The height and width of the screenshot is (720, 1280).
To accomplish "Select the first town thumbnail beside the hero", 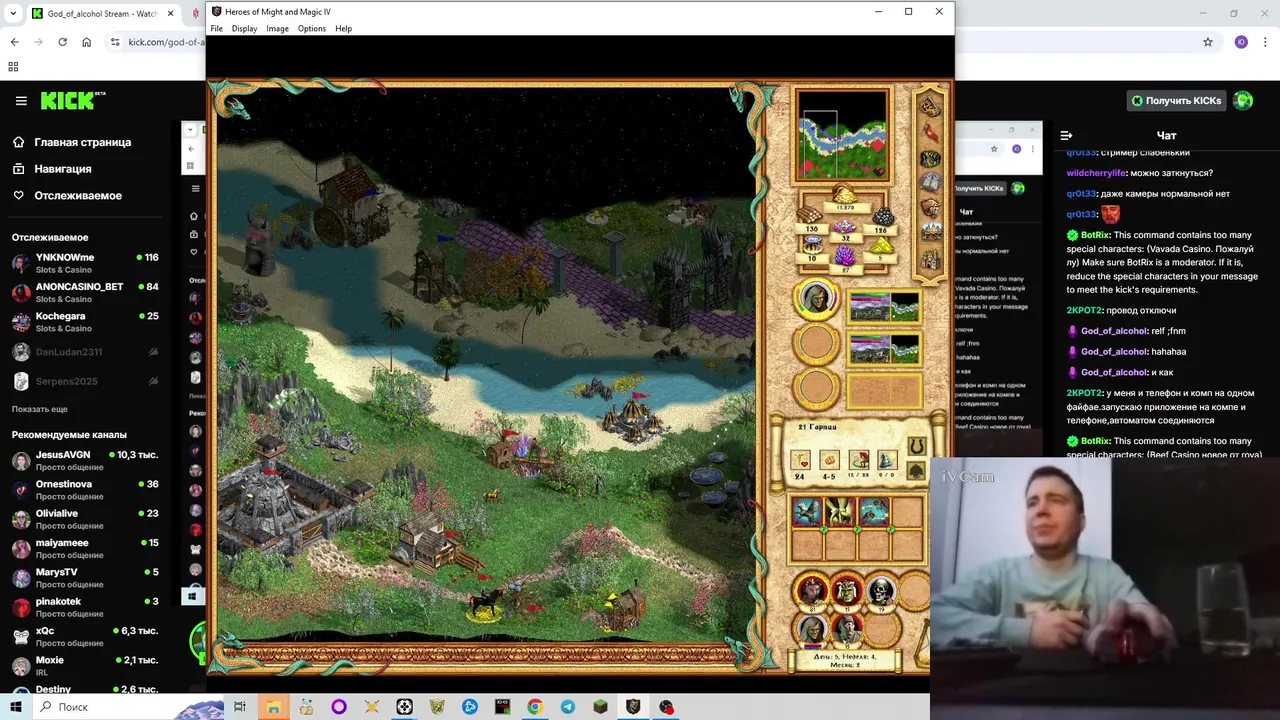I will click(884, 306).
